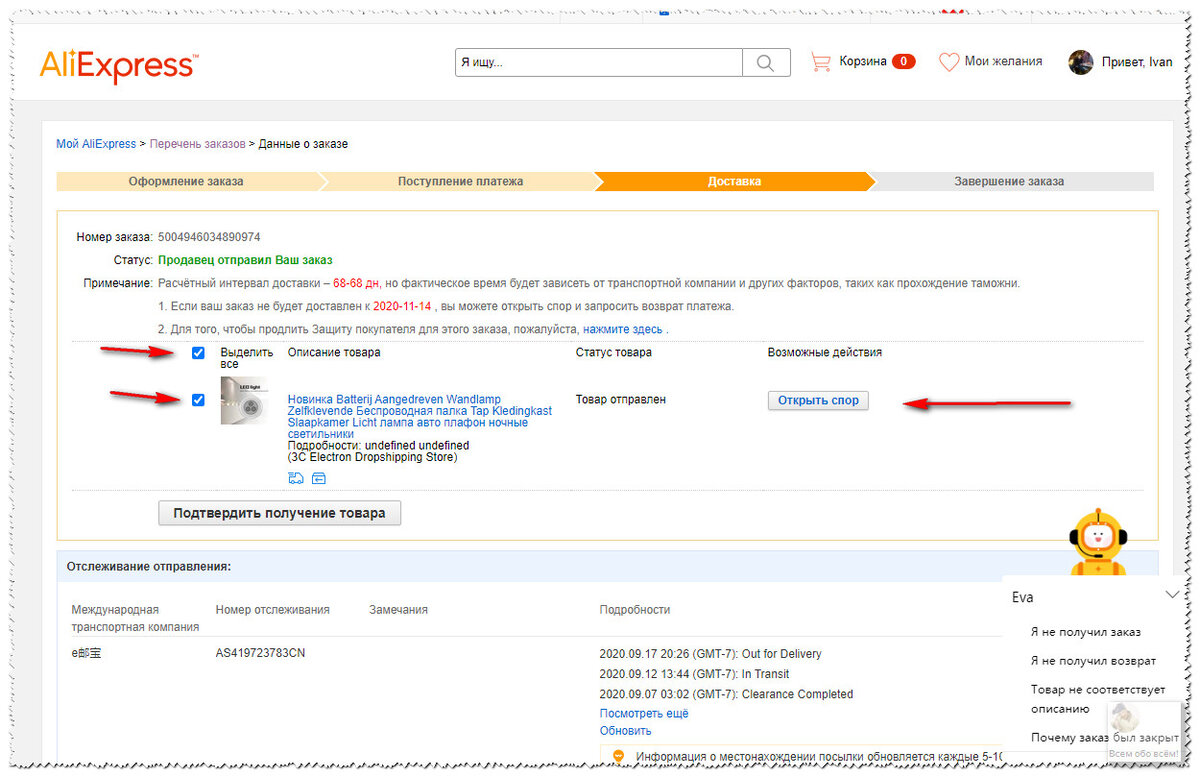
Task: Click the search magnifier icon
Action: [x=766, y=63]
